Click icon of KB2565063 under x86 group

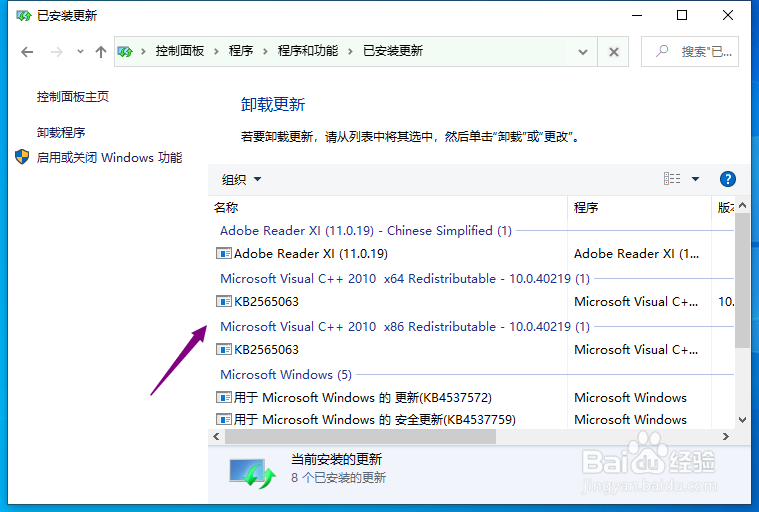[x=223, y=349]
